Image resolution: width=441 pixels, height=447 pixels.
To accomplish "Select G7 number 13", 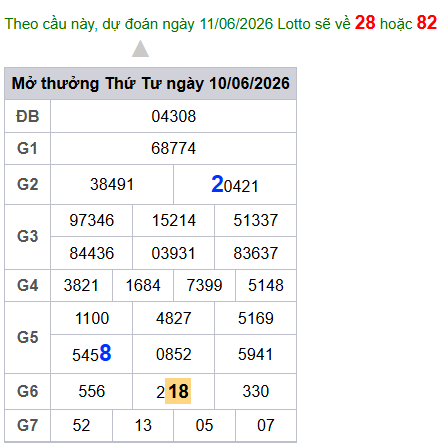I will pos(143,426).
